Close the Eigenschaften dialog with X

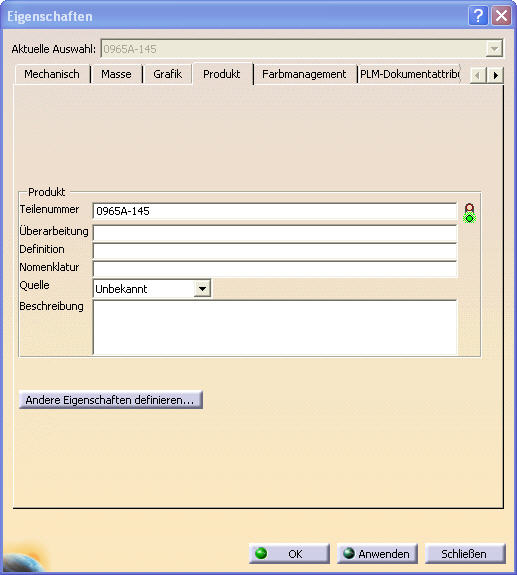pos(501,16)
